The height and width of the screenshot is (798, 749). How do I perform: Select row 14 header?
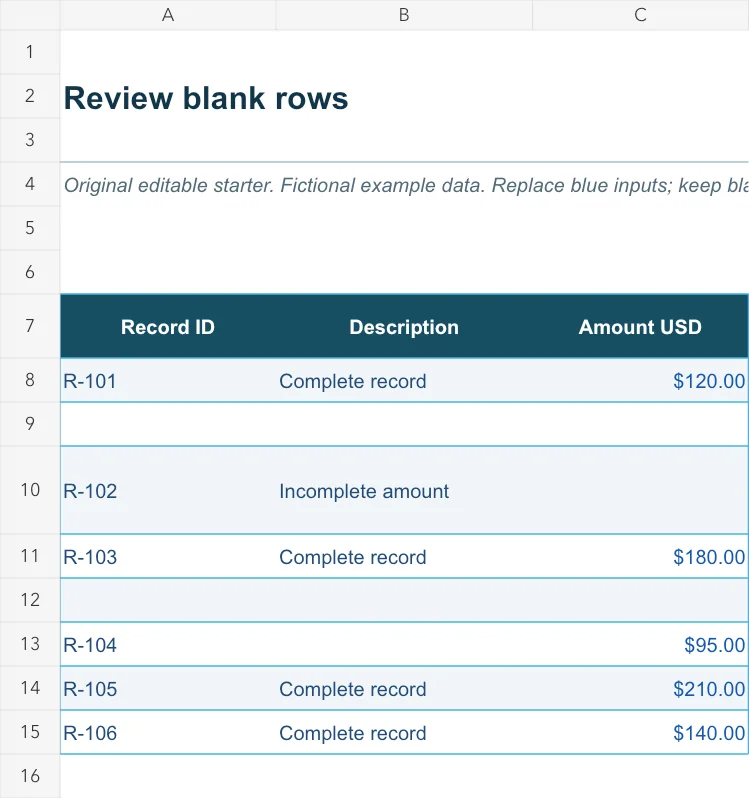[x=30, y=688]
